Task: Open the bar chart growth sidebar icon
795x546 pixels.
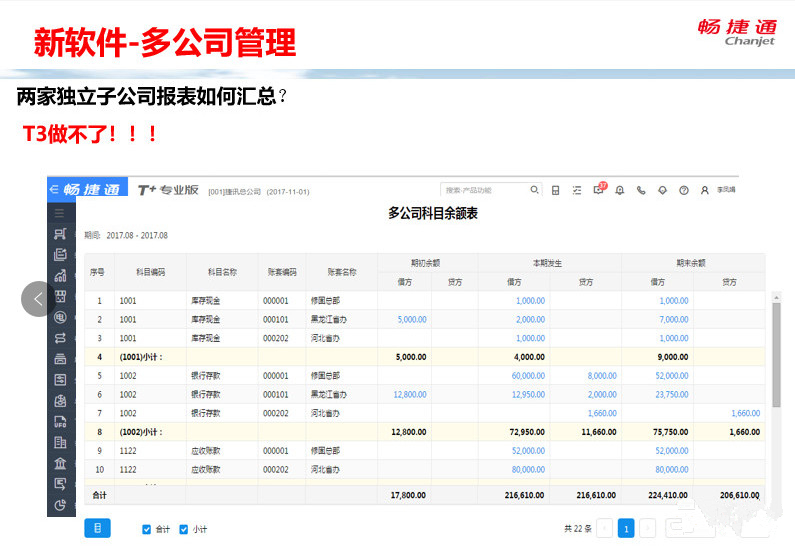Action: (60, 275)
